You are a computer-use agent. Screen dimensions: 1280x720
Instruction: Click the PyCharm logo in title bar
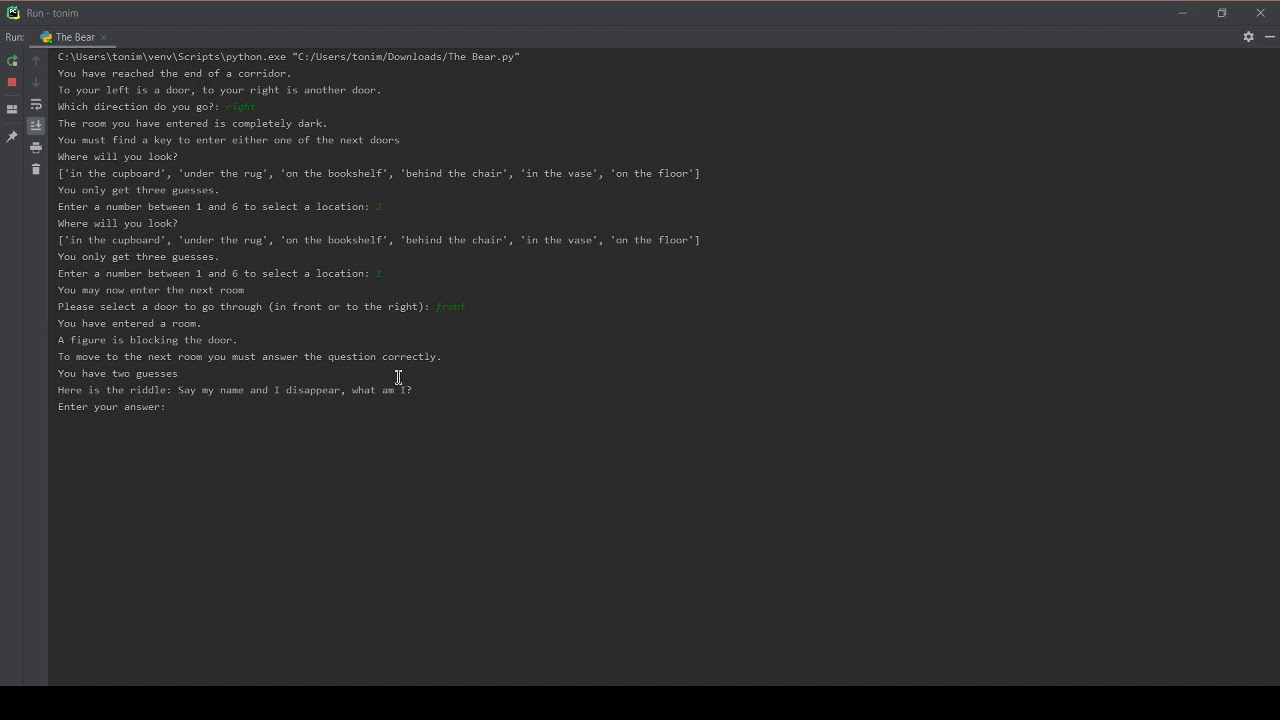(13, 13)
